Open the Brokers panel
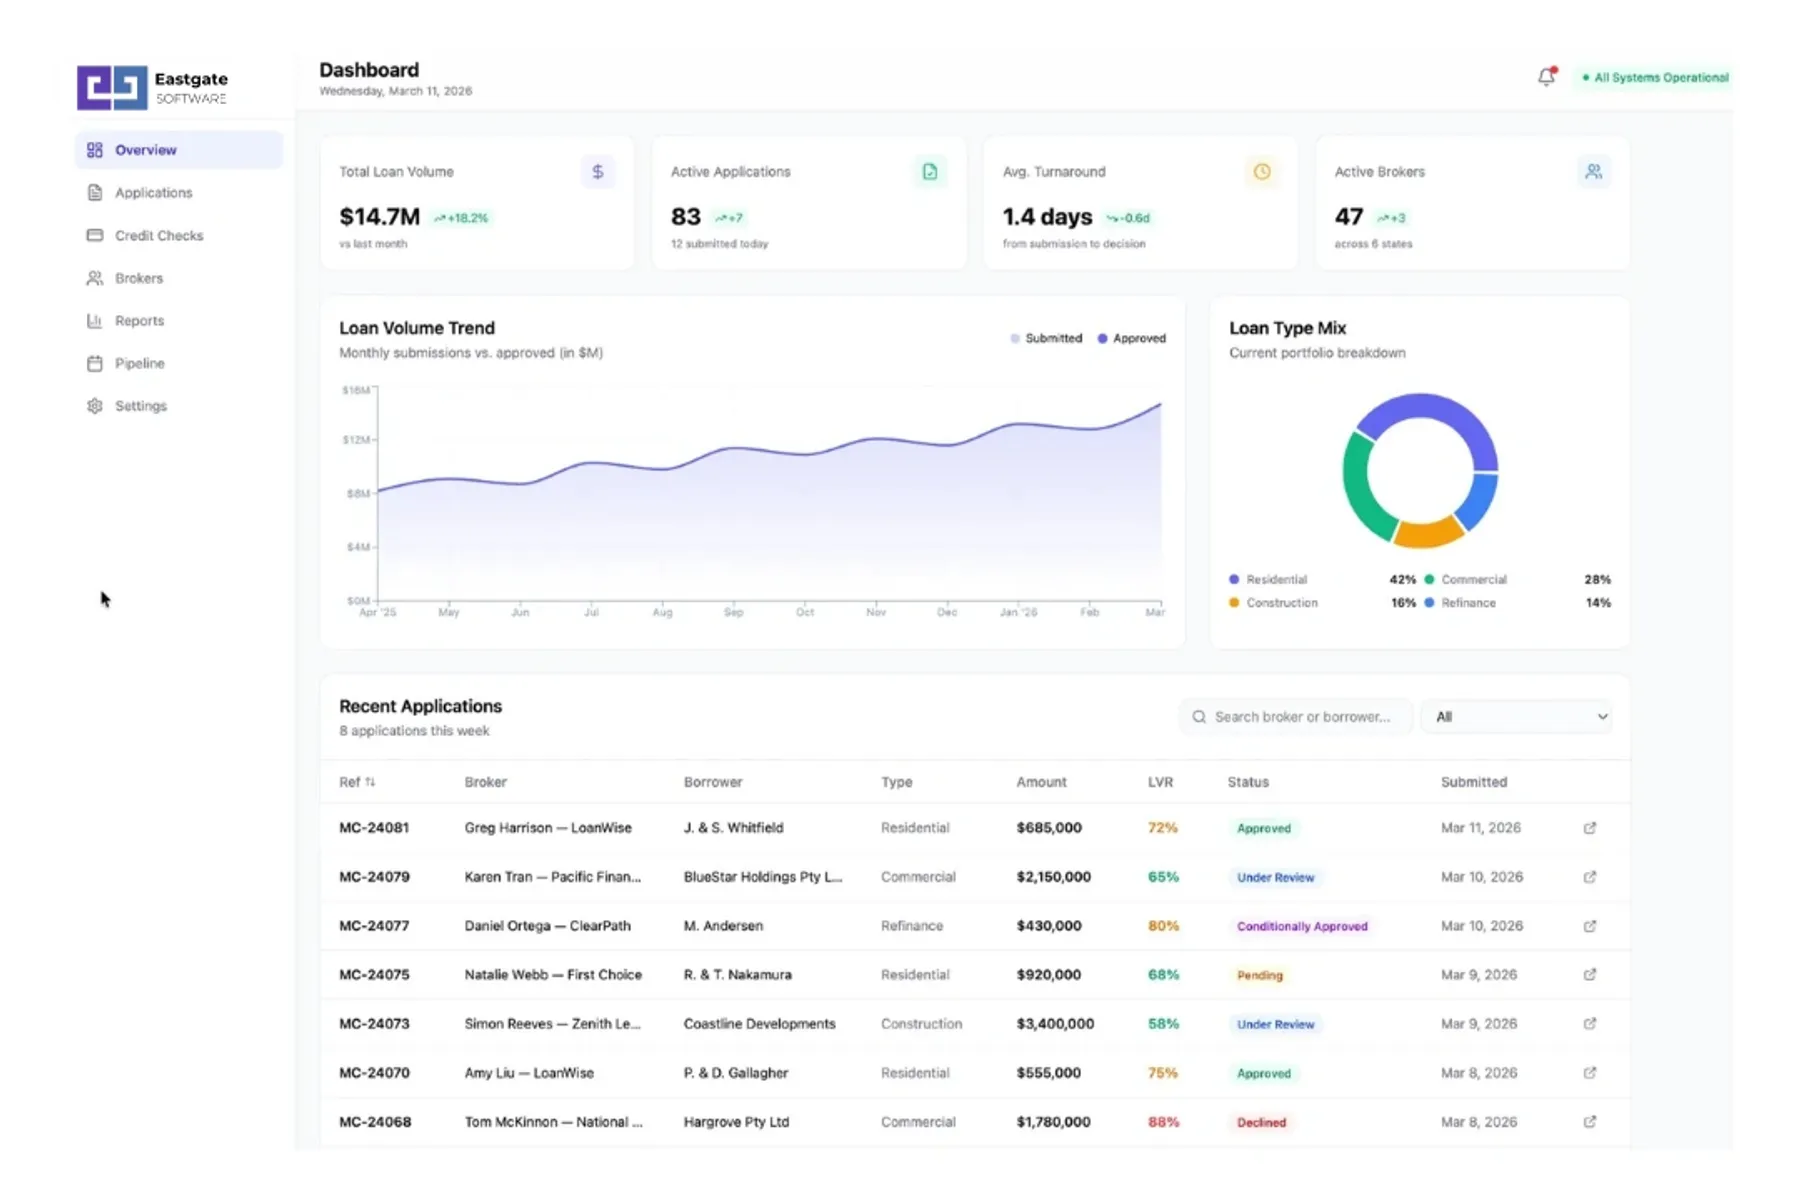The width and height of the screenshot is (1800, 1200). point(138,278)
